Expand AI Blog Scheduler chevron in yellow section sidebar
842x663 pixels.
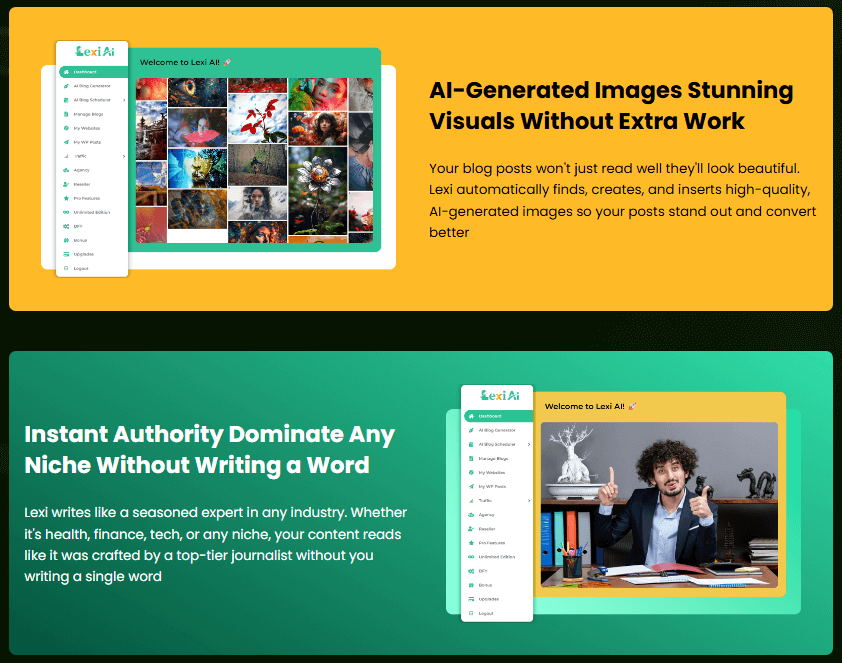click(124, 100)
